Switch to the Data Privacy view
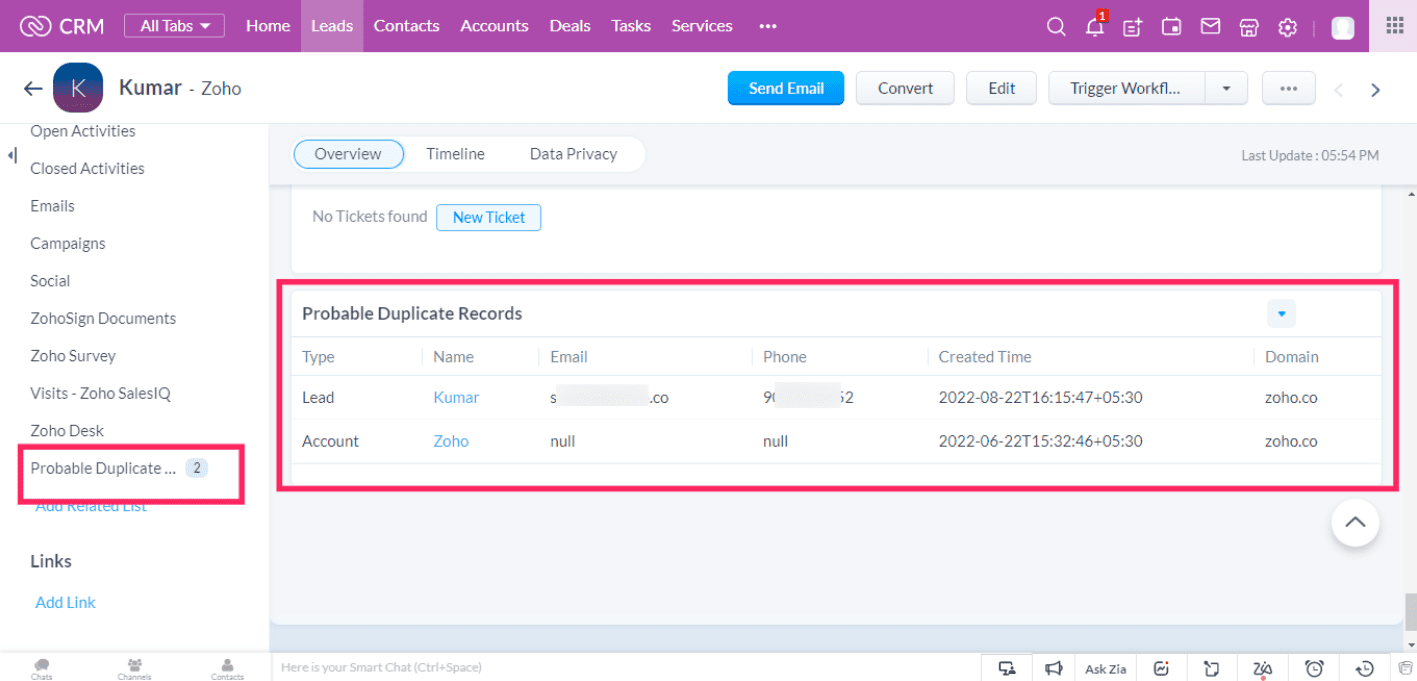 tap(573, 154)
